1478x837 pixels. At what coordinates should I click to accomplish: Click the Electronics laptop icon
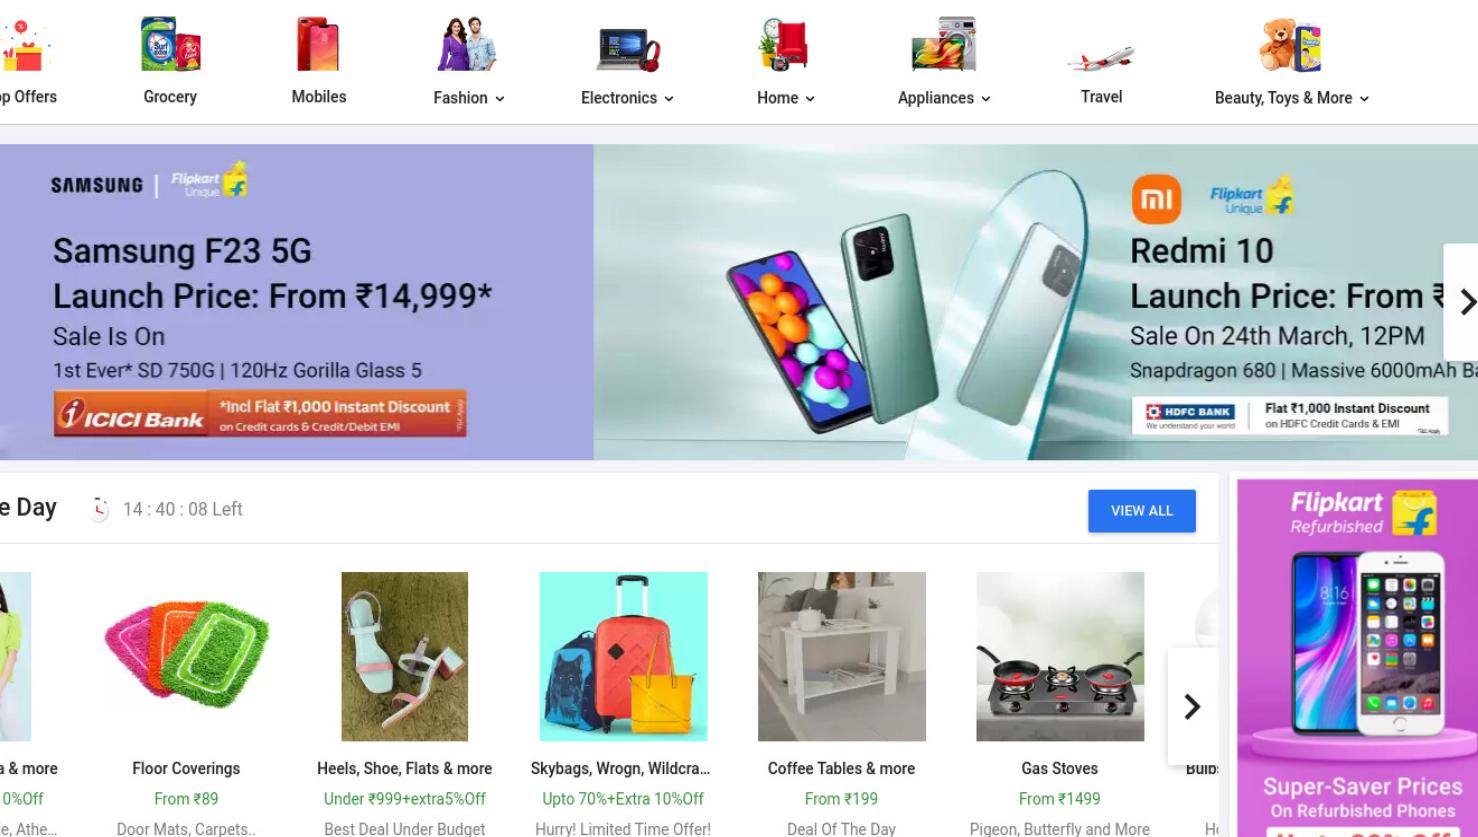click(627, 50)
